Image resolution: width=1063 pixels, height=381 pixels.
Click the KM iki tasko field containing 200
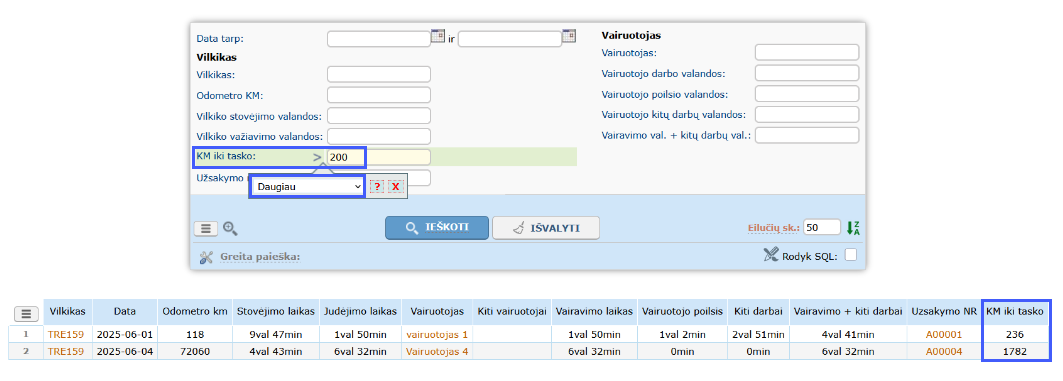point(379,157)
